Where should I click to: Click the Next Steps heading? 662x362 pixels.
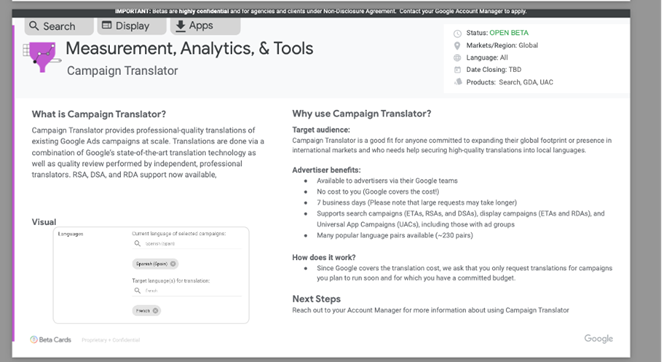click(x=316, y=299)
